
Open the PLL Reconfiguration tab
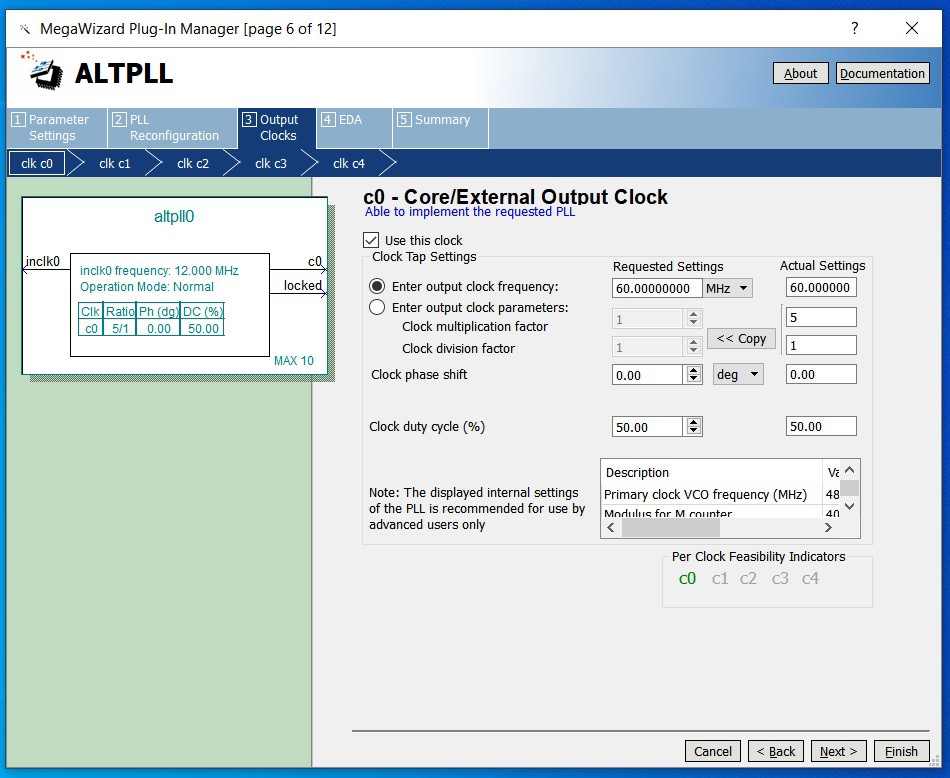173,128
